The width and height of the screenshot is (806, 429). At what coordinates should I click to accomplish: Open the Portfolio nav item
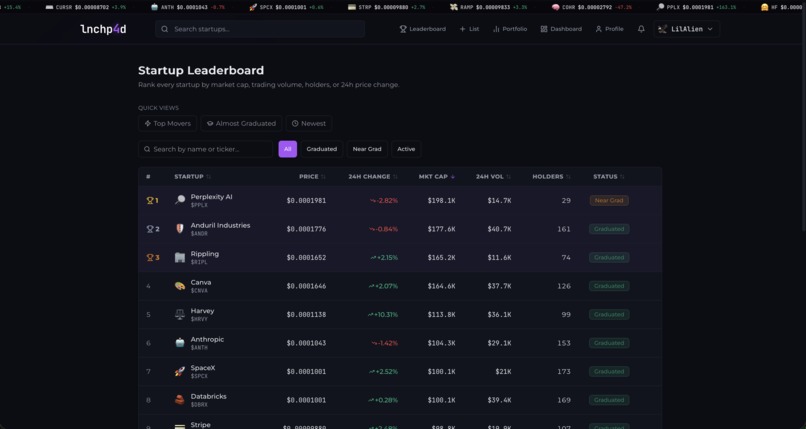point(510,29)
